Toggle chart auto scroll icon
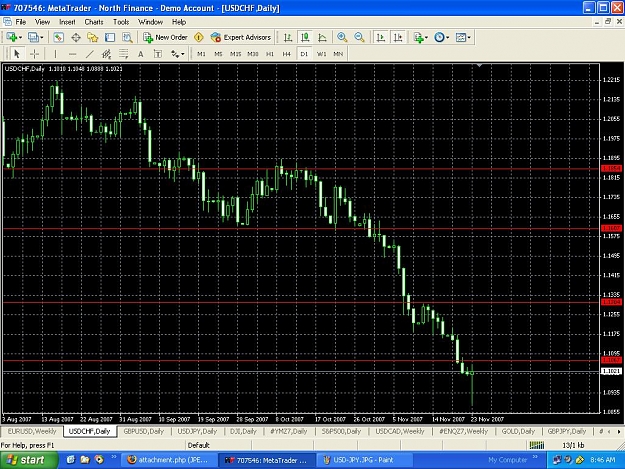This screenshot has width=625, height=469. pyautogui.click(x=381, y=37)
